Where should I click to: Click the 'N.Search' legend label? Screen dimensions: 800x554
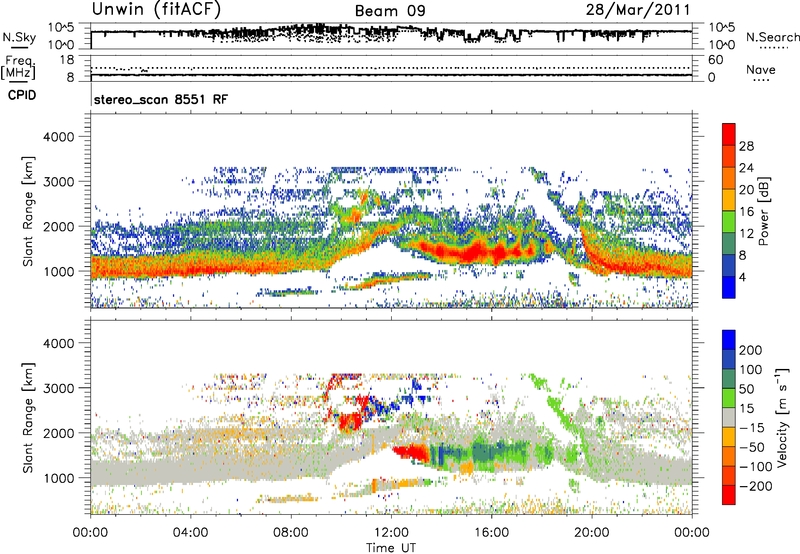click(772, 37)
